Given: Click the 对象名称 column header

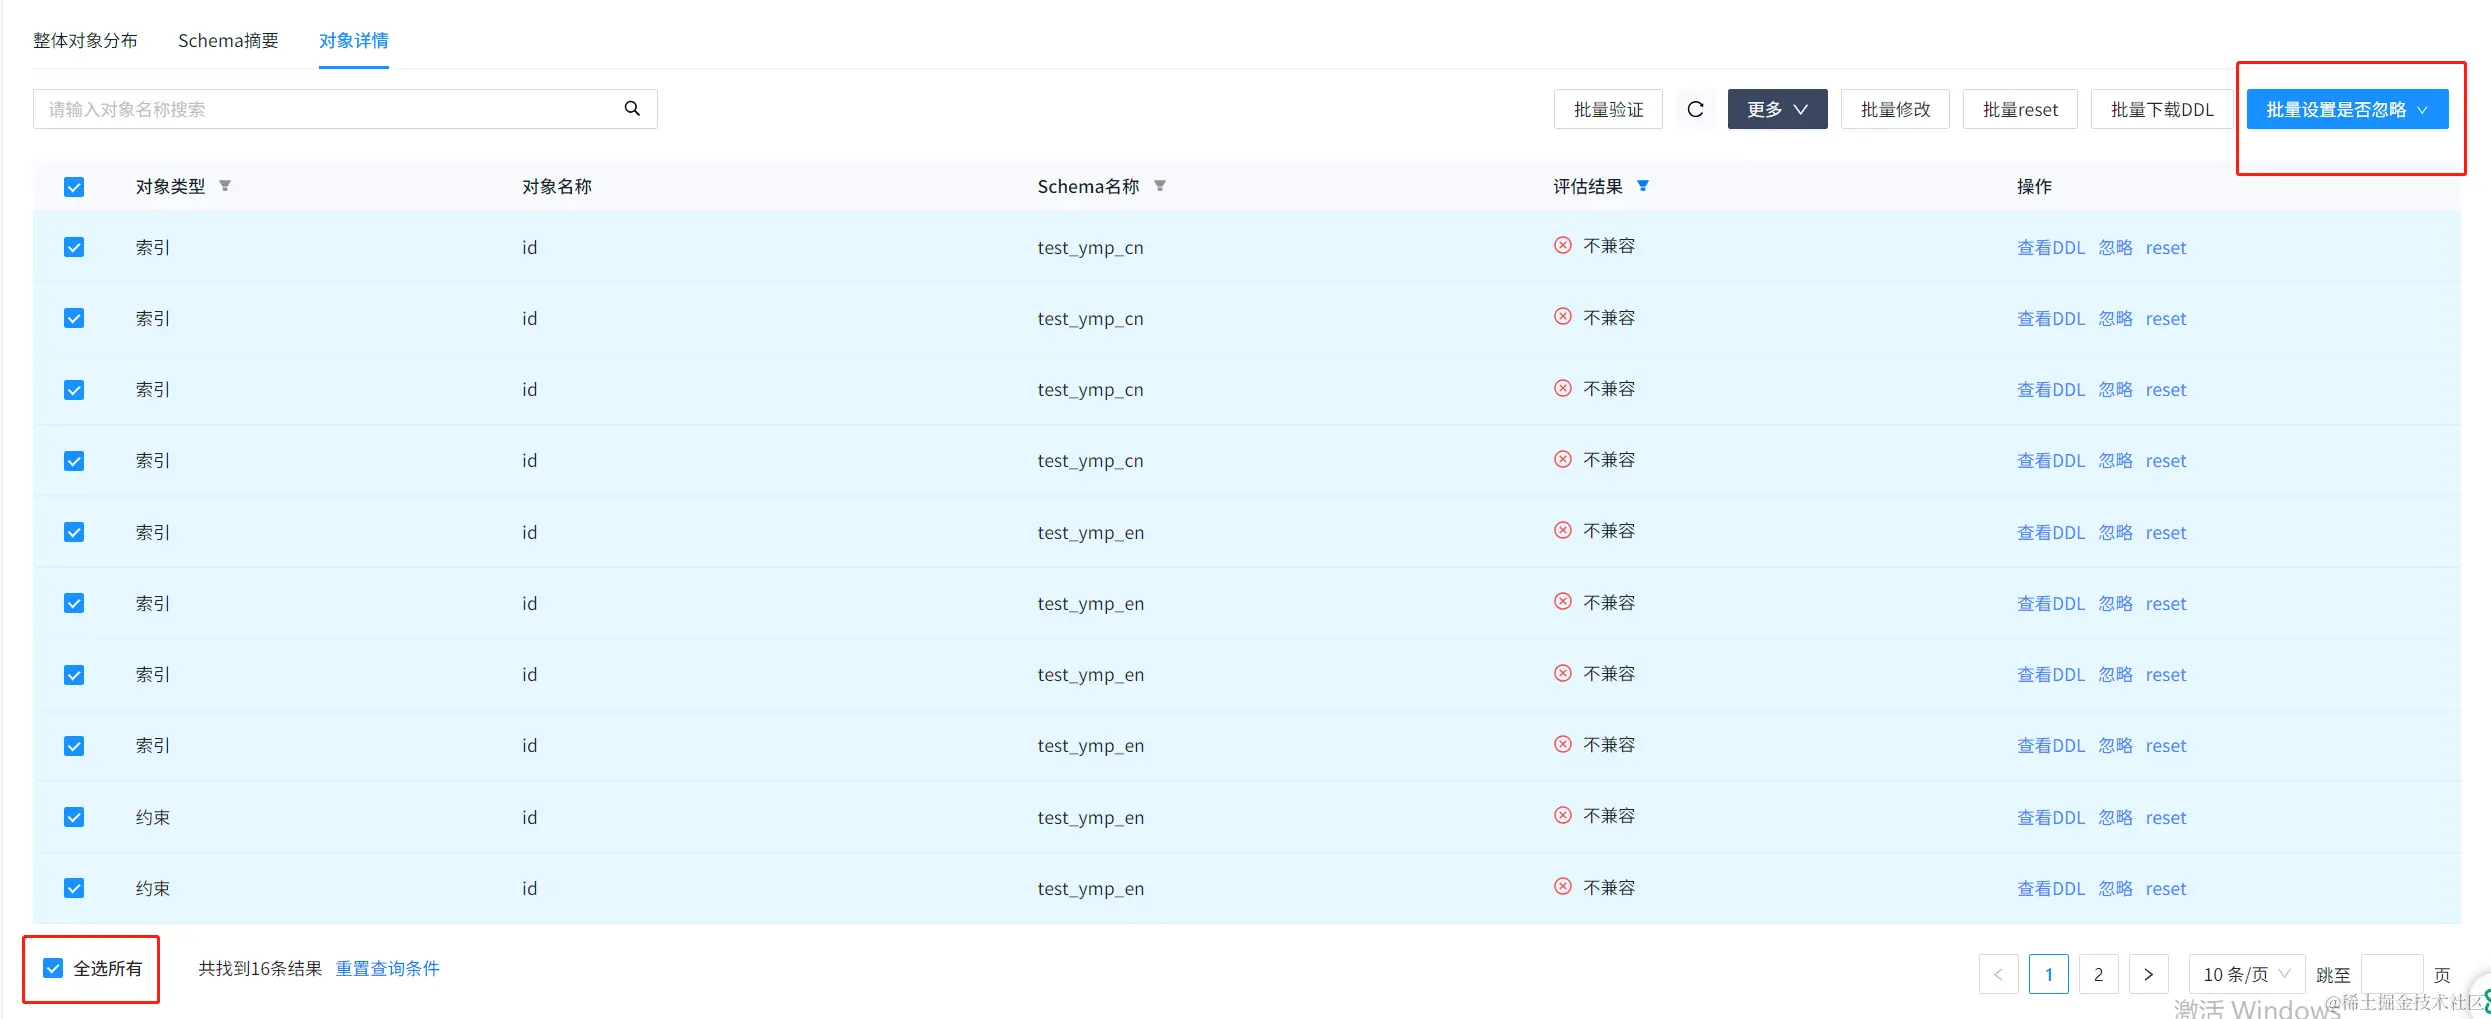Looking at the screenshot, I should [x=557, y=186].
